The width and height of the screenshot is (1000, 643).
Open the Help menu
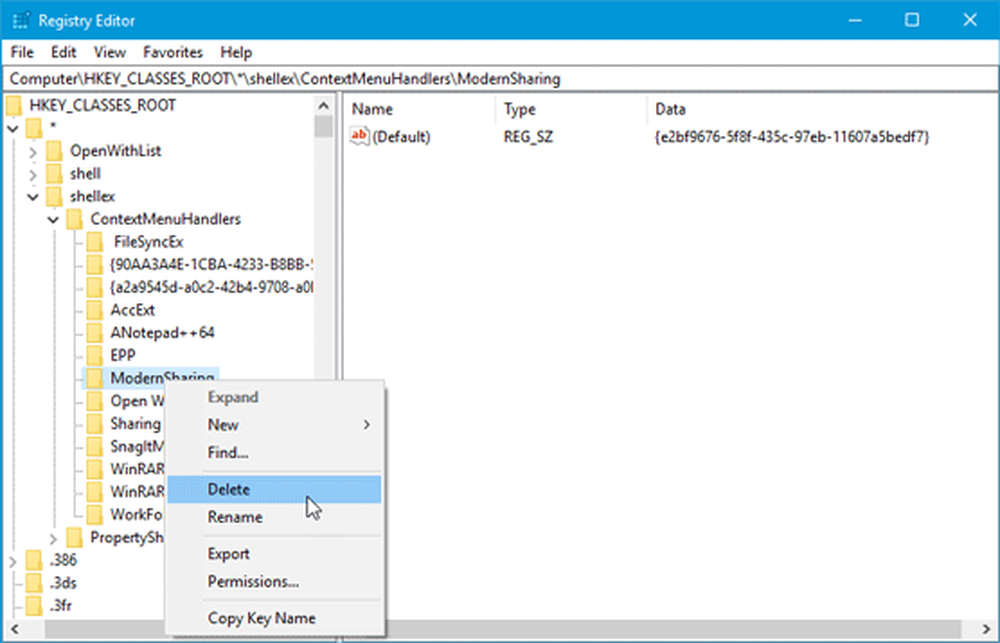(x=236, y=52)
